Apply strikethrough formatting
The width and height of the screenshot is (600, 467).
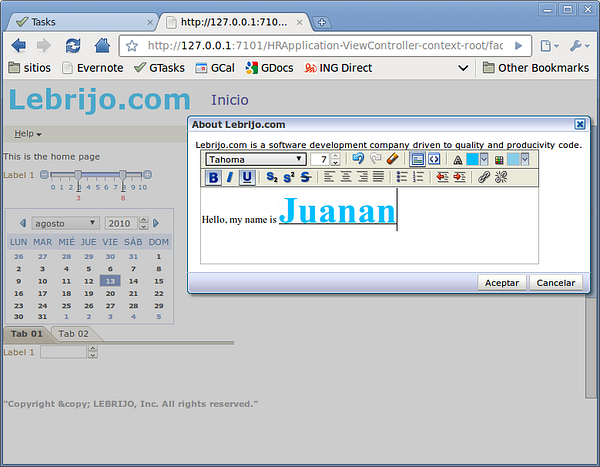(x=306, y=177)
